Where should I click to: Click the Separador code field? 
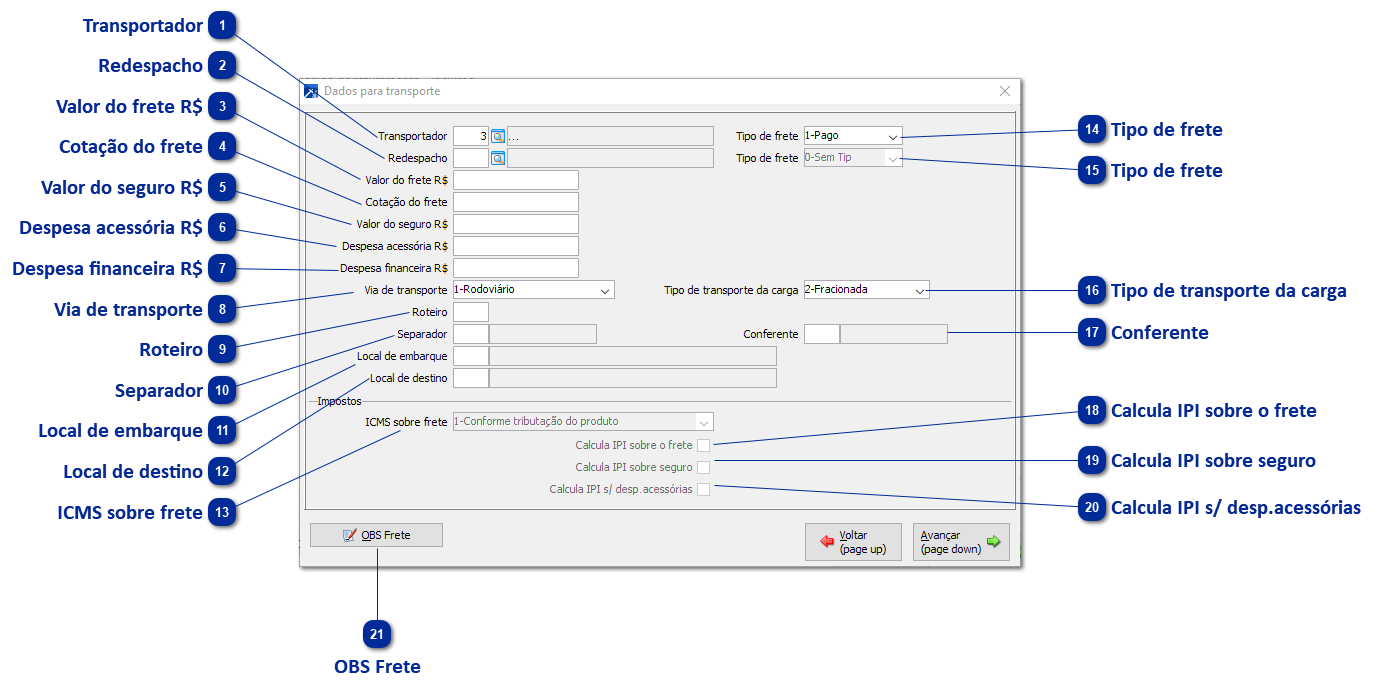point(471,334)
